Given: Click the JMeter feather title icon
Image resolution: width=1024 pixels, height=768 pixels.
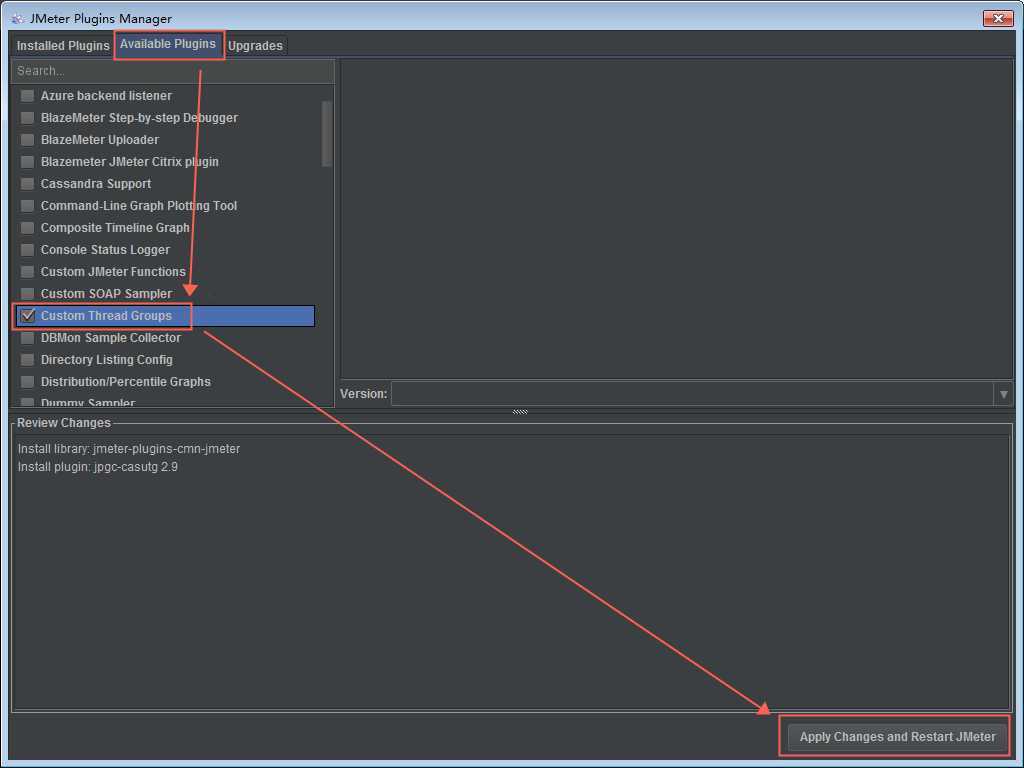Looking at the screenshot, I should click(18, 18).
